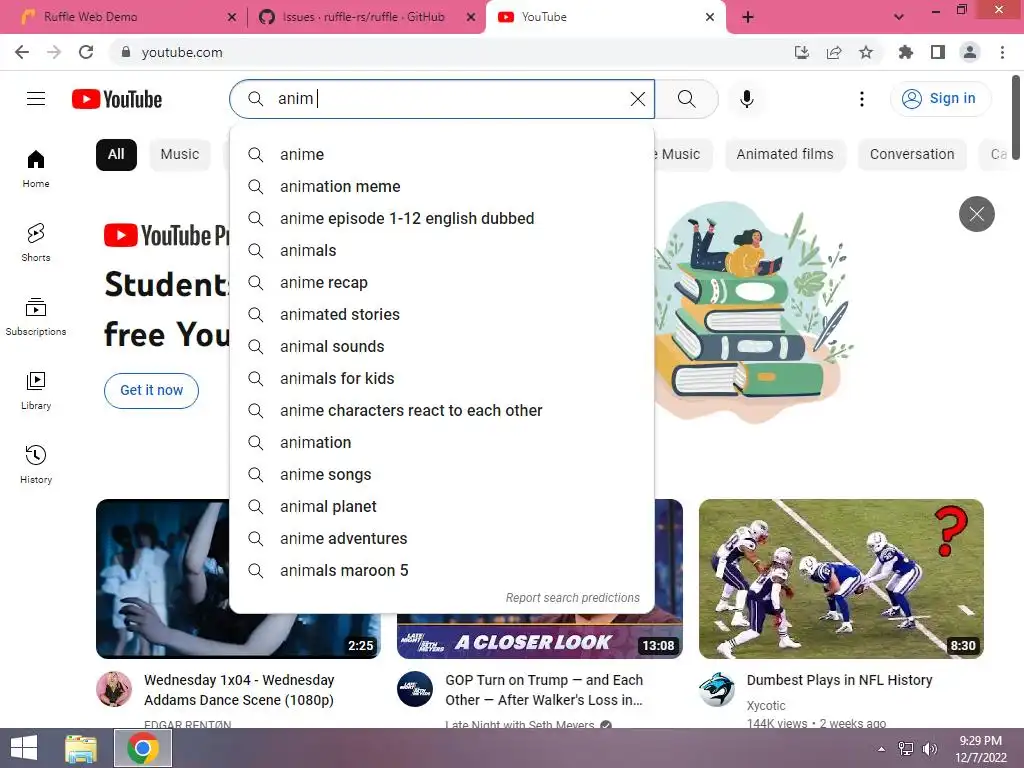Viewport: 1024px width, 768px height.
Task: Choose suggestion 'animals maroon 5'
Action: point(442,571)
